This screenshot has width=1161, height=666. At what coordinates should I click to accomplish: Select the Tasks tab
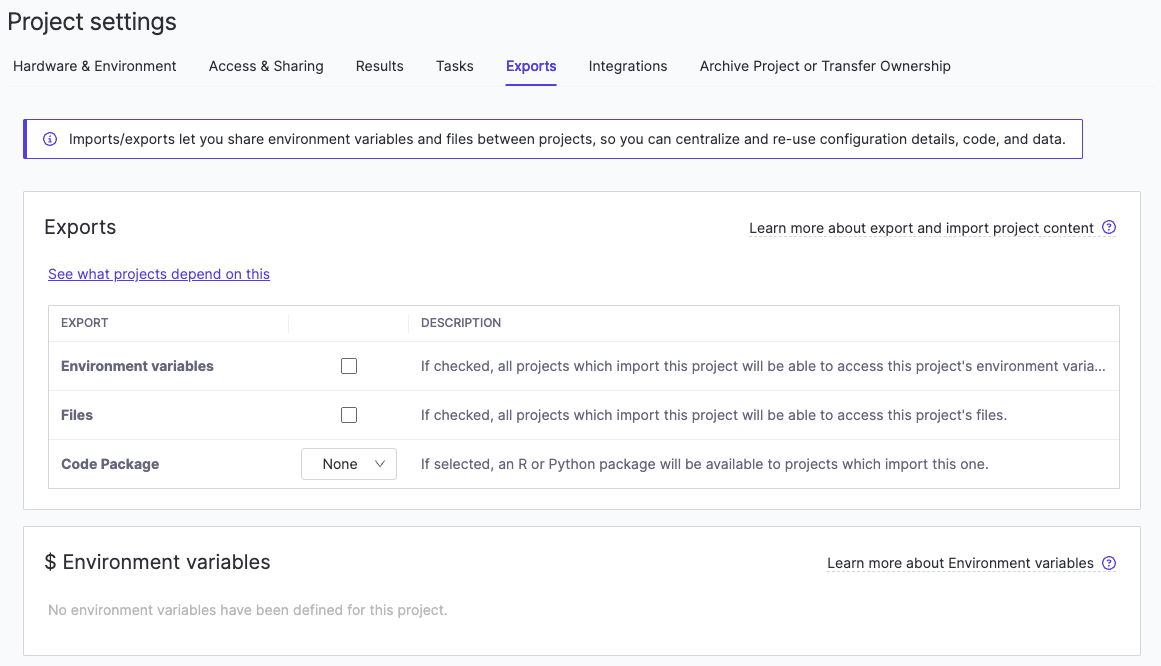pos(455,66)
